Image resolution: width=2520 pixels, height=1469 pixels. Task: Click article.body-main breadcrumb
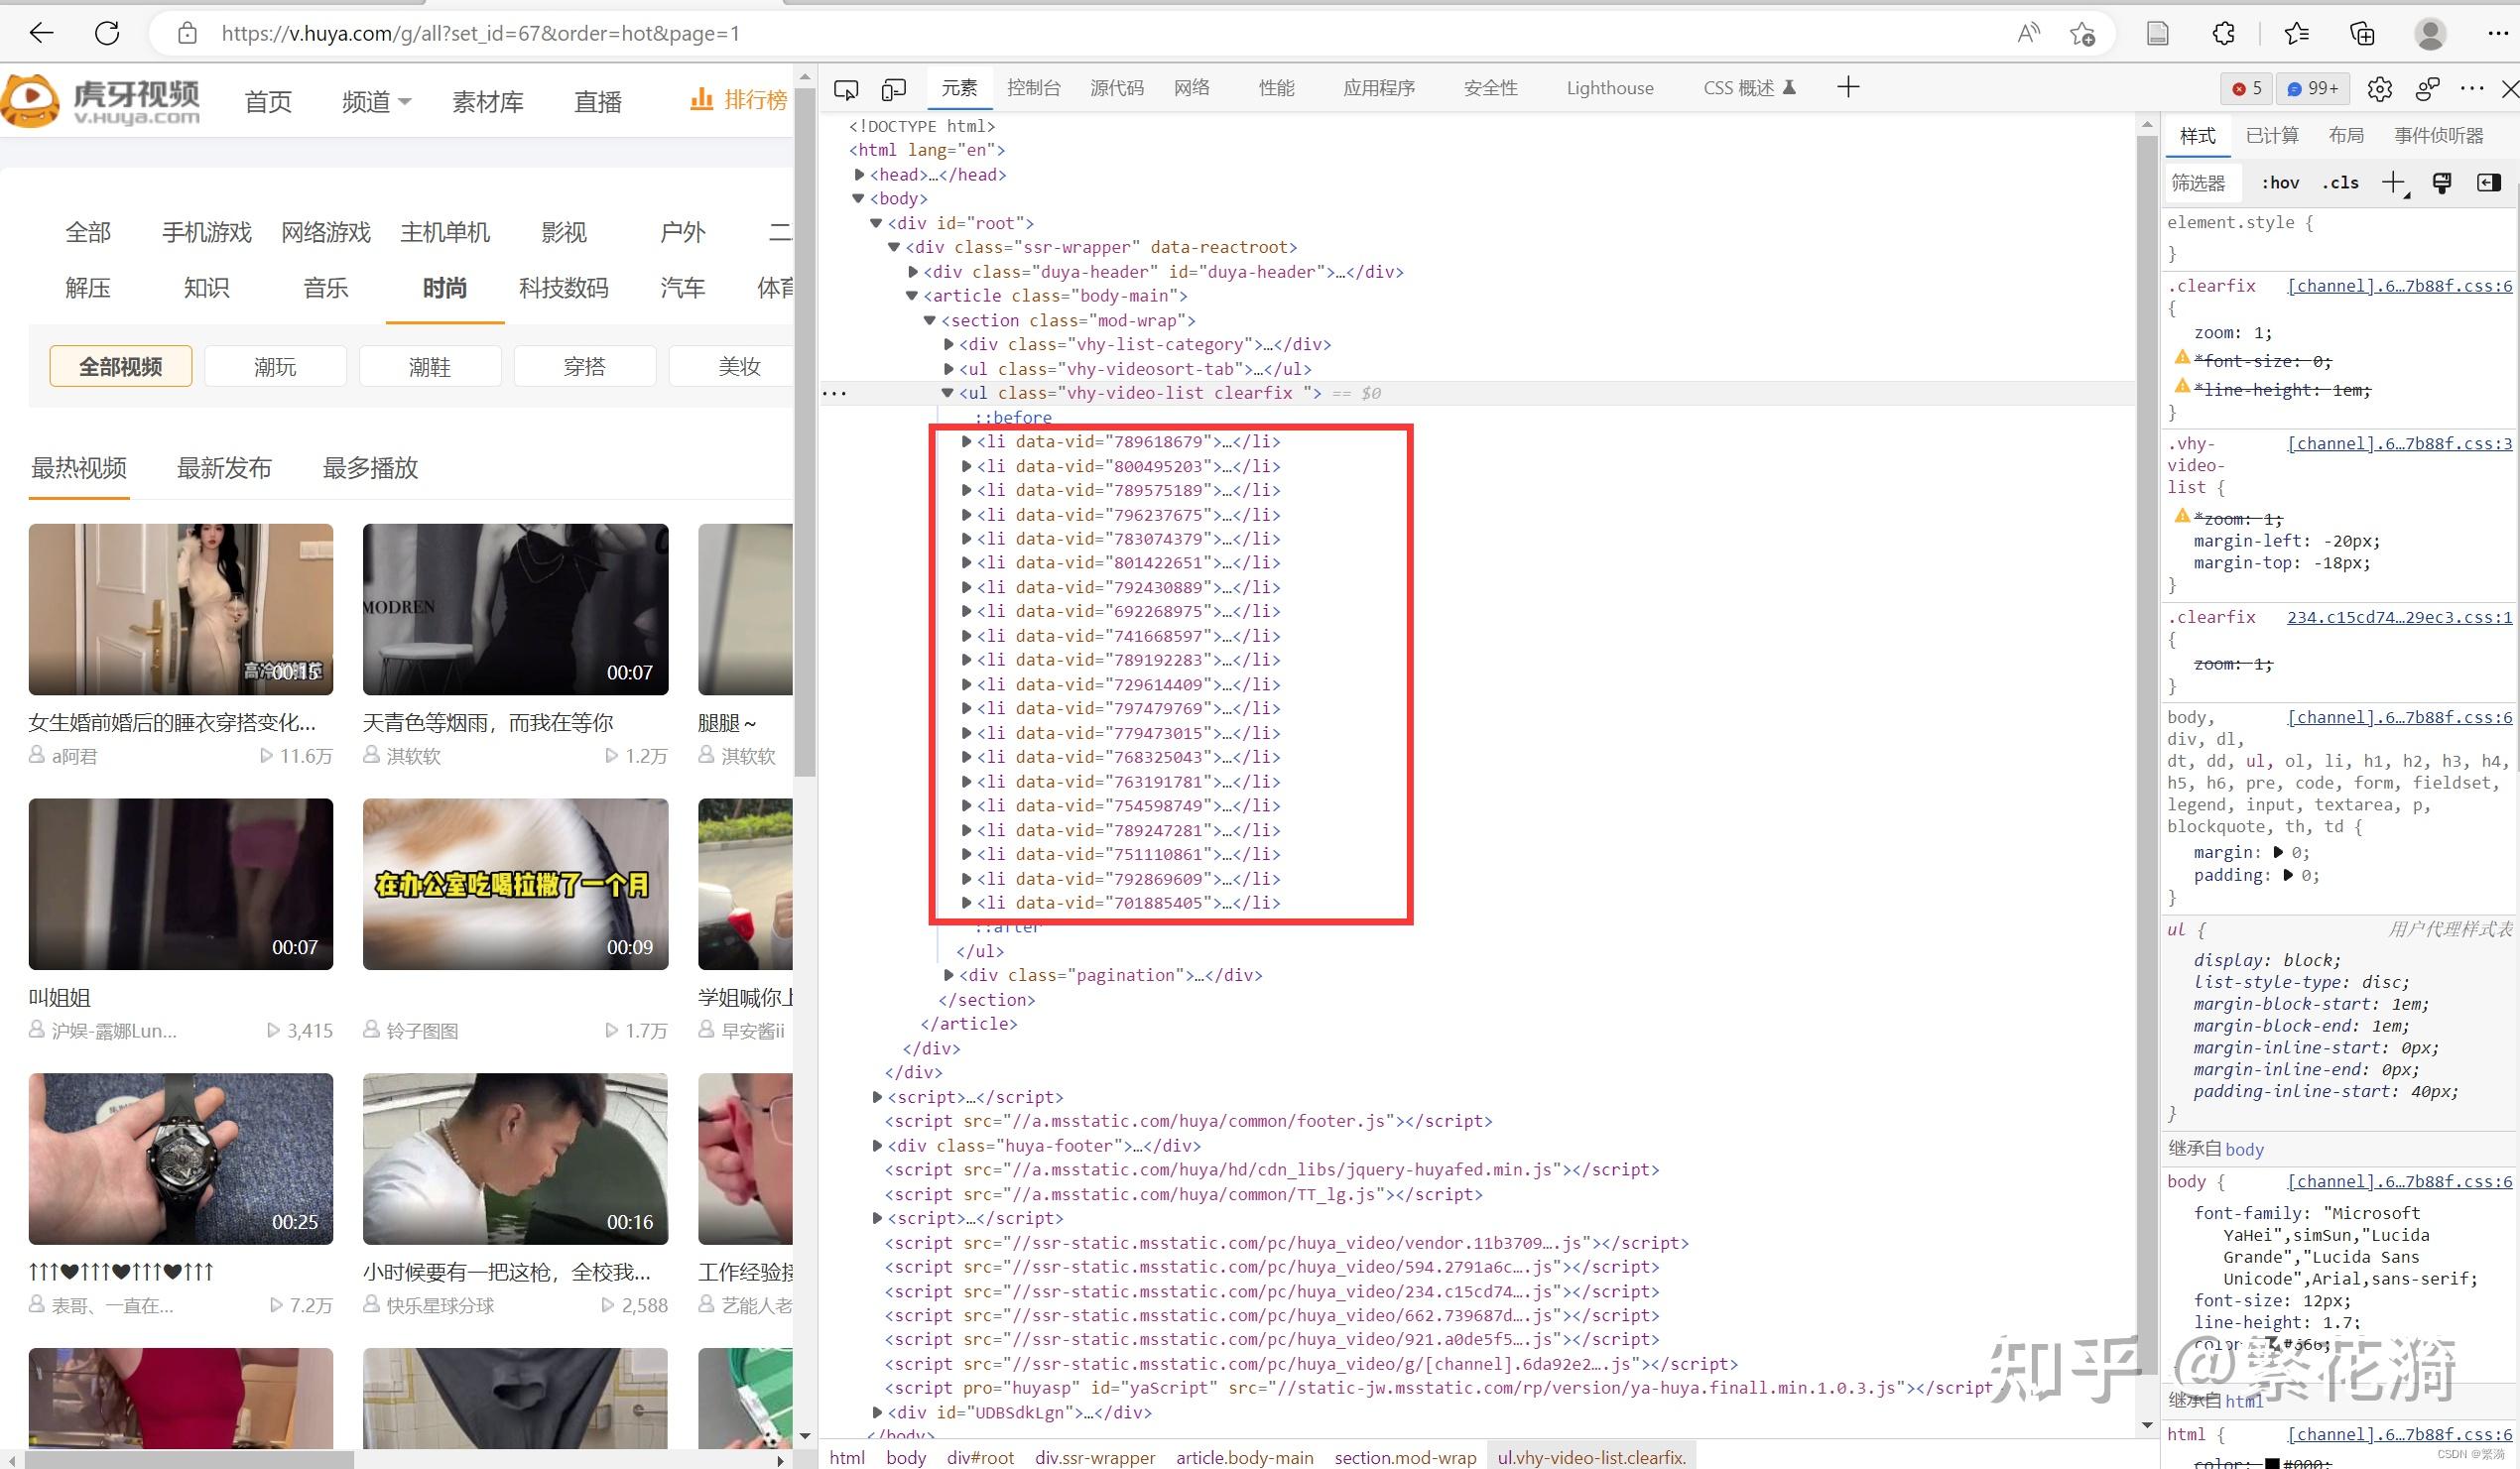(x=1245, y=1458)
